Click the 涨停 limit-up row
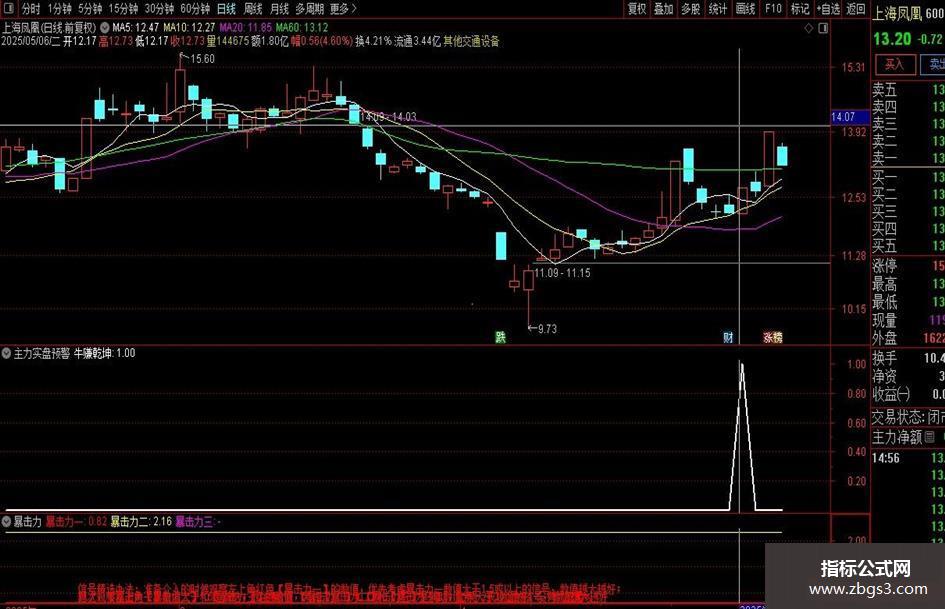 tap(909, 266)
